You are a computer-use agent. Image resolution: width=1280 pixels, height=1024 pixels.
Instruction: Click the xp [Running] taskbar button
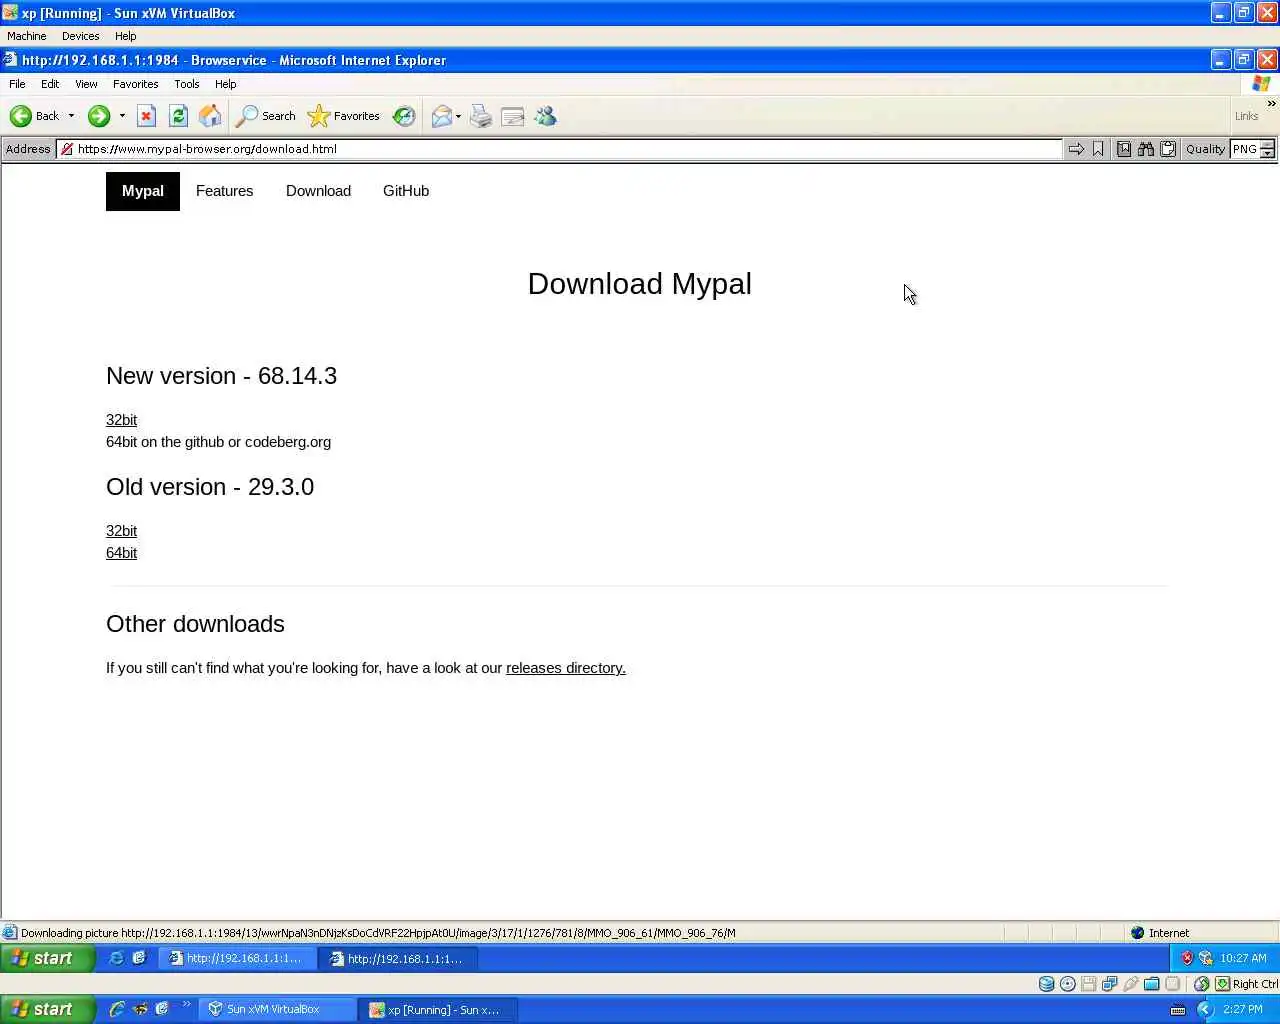click(x=439, y=1009)
